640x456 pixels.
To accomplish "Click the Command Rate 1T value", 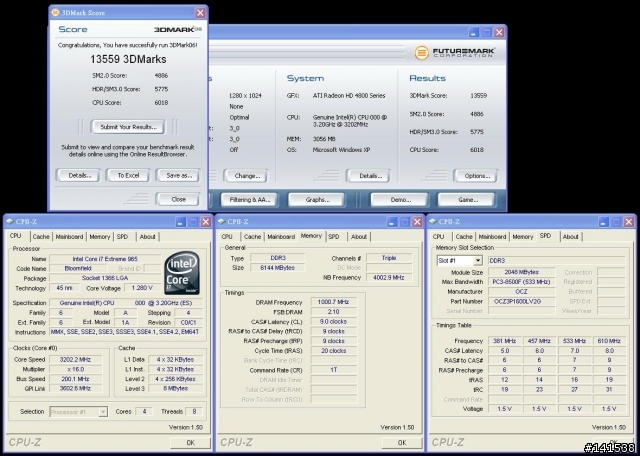I will tap(333, 370).
